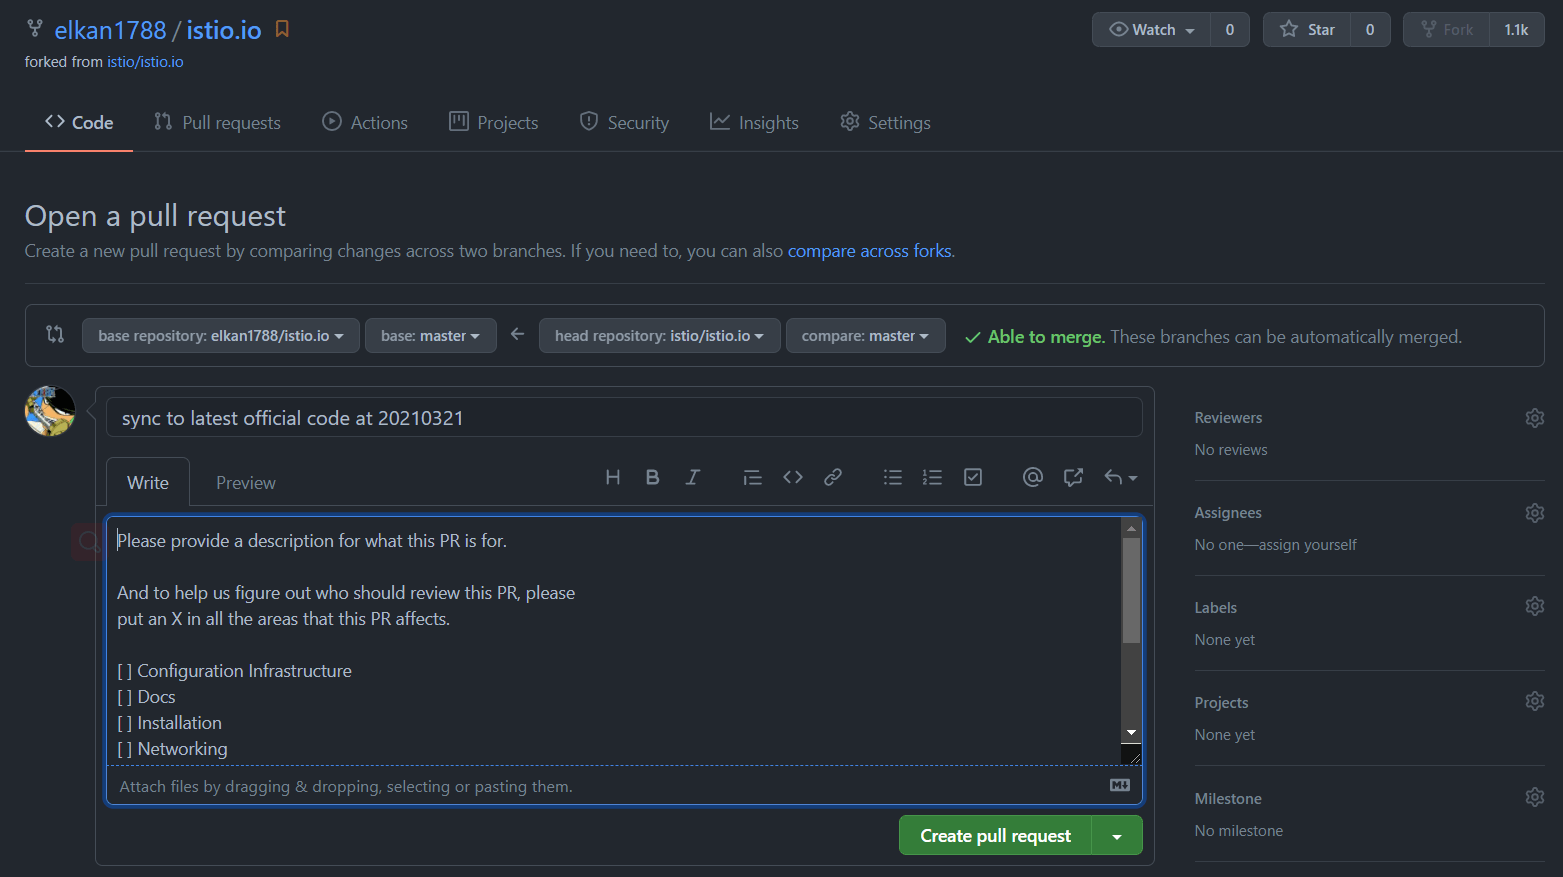Click the description scrollbar up arrow
The height and width of the screenshot is (877, 1563).
1131,528
